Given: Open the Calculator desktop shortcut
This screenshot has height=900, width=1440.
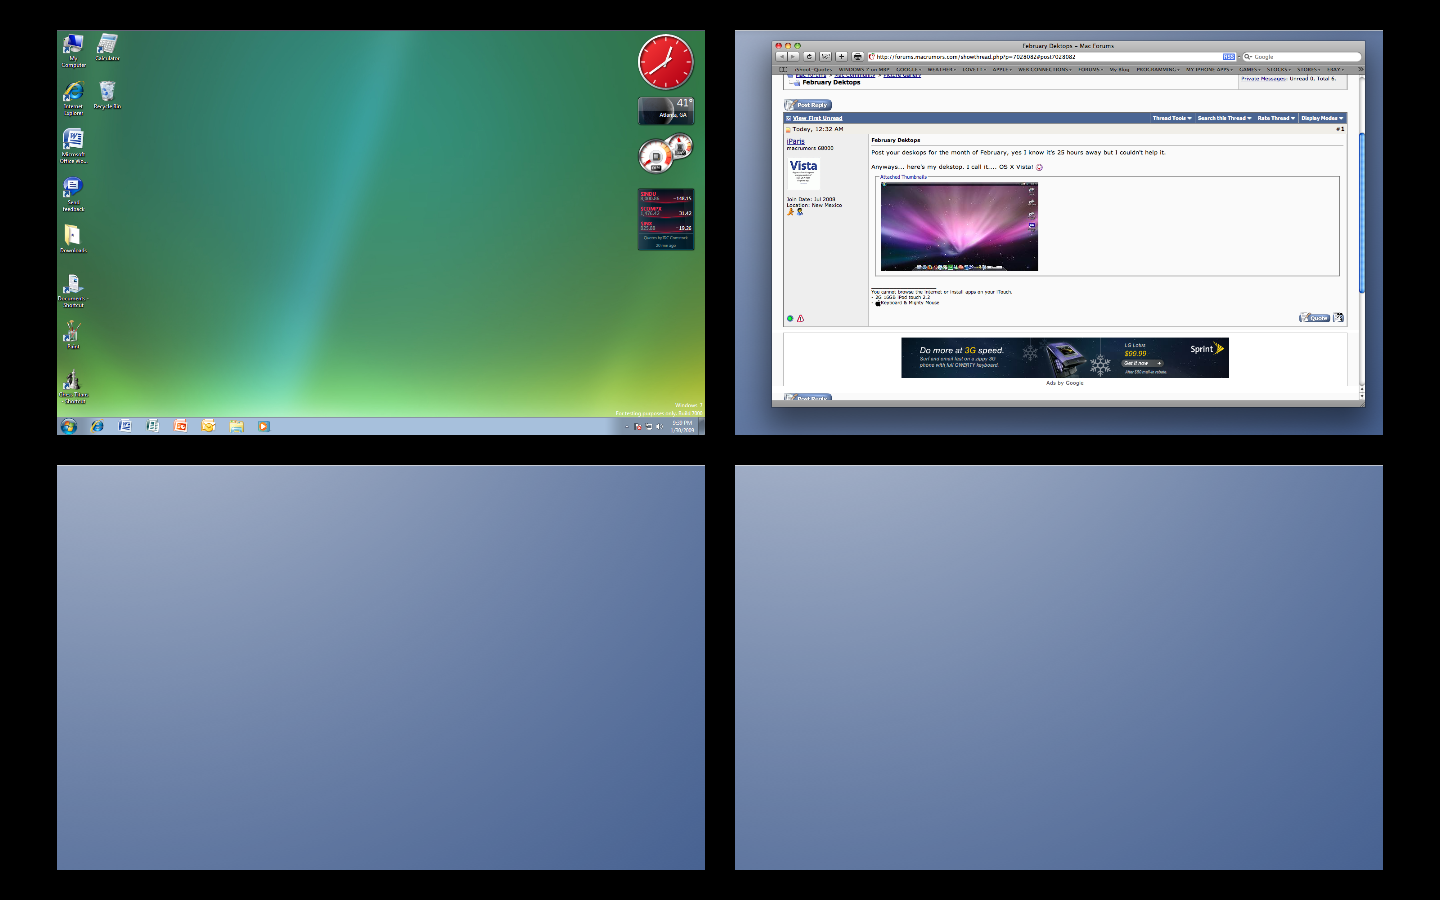Looking at the screenshot, I should 107,47.
